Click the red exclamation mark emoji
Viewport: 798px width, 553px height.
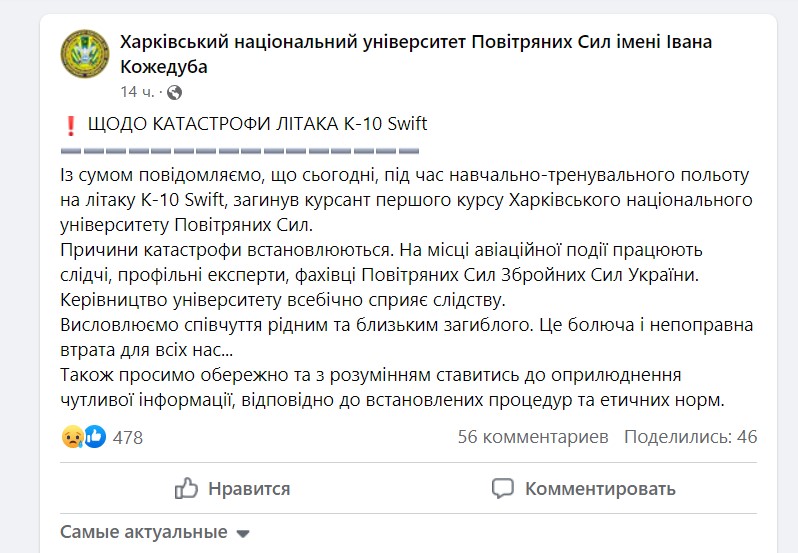click(x=71, y=125)
